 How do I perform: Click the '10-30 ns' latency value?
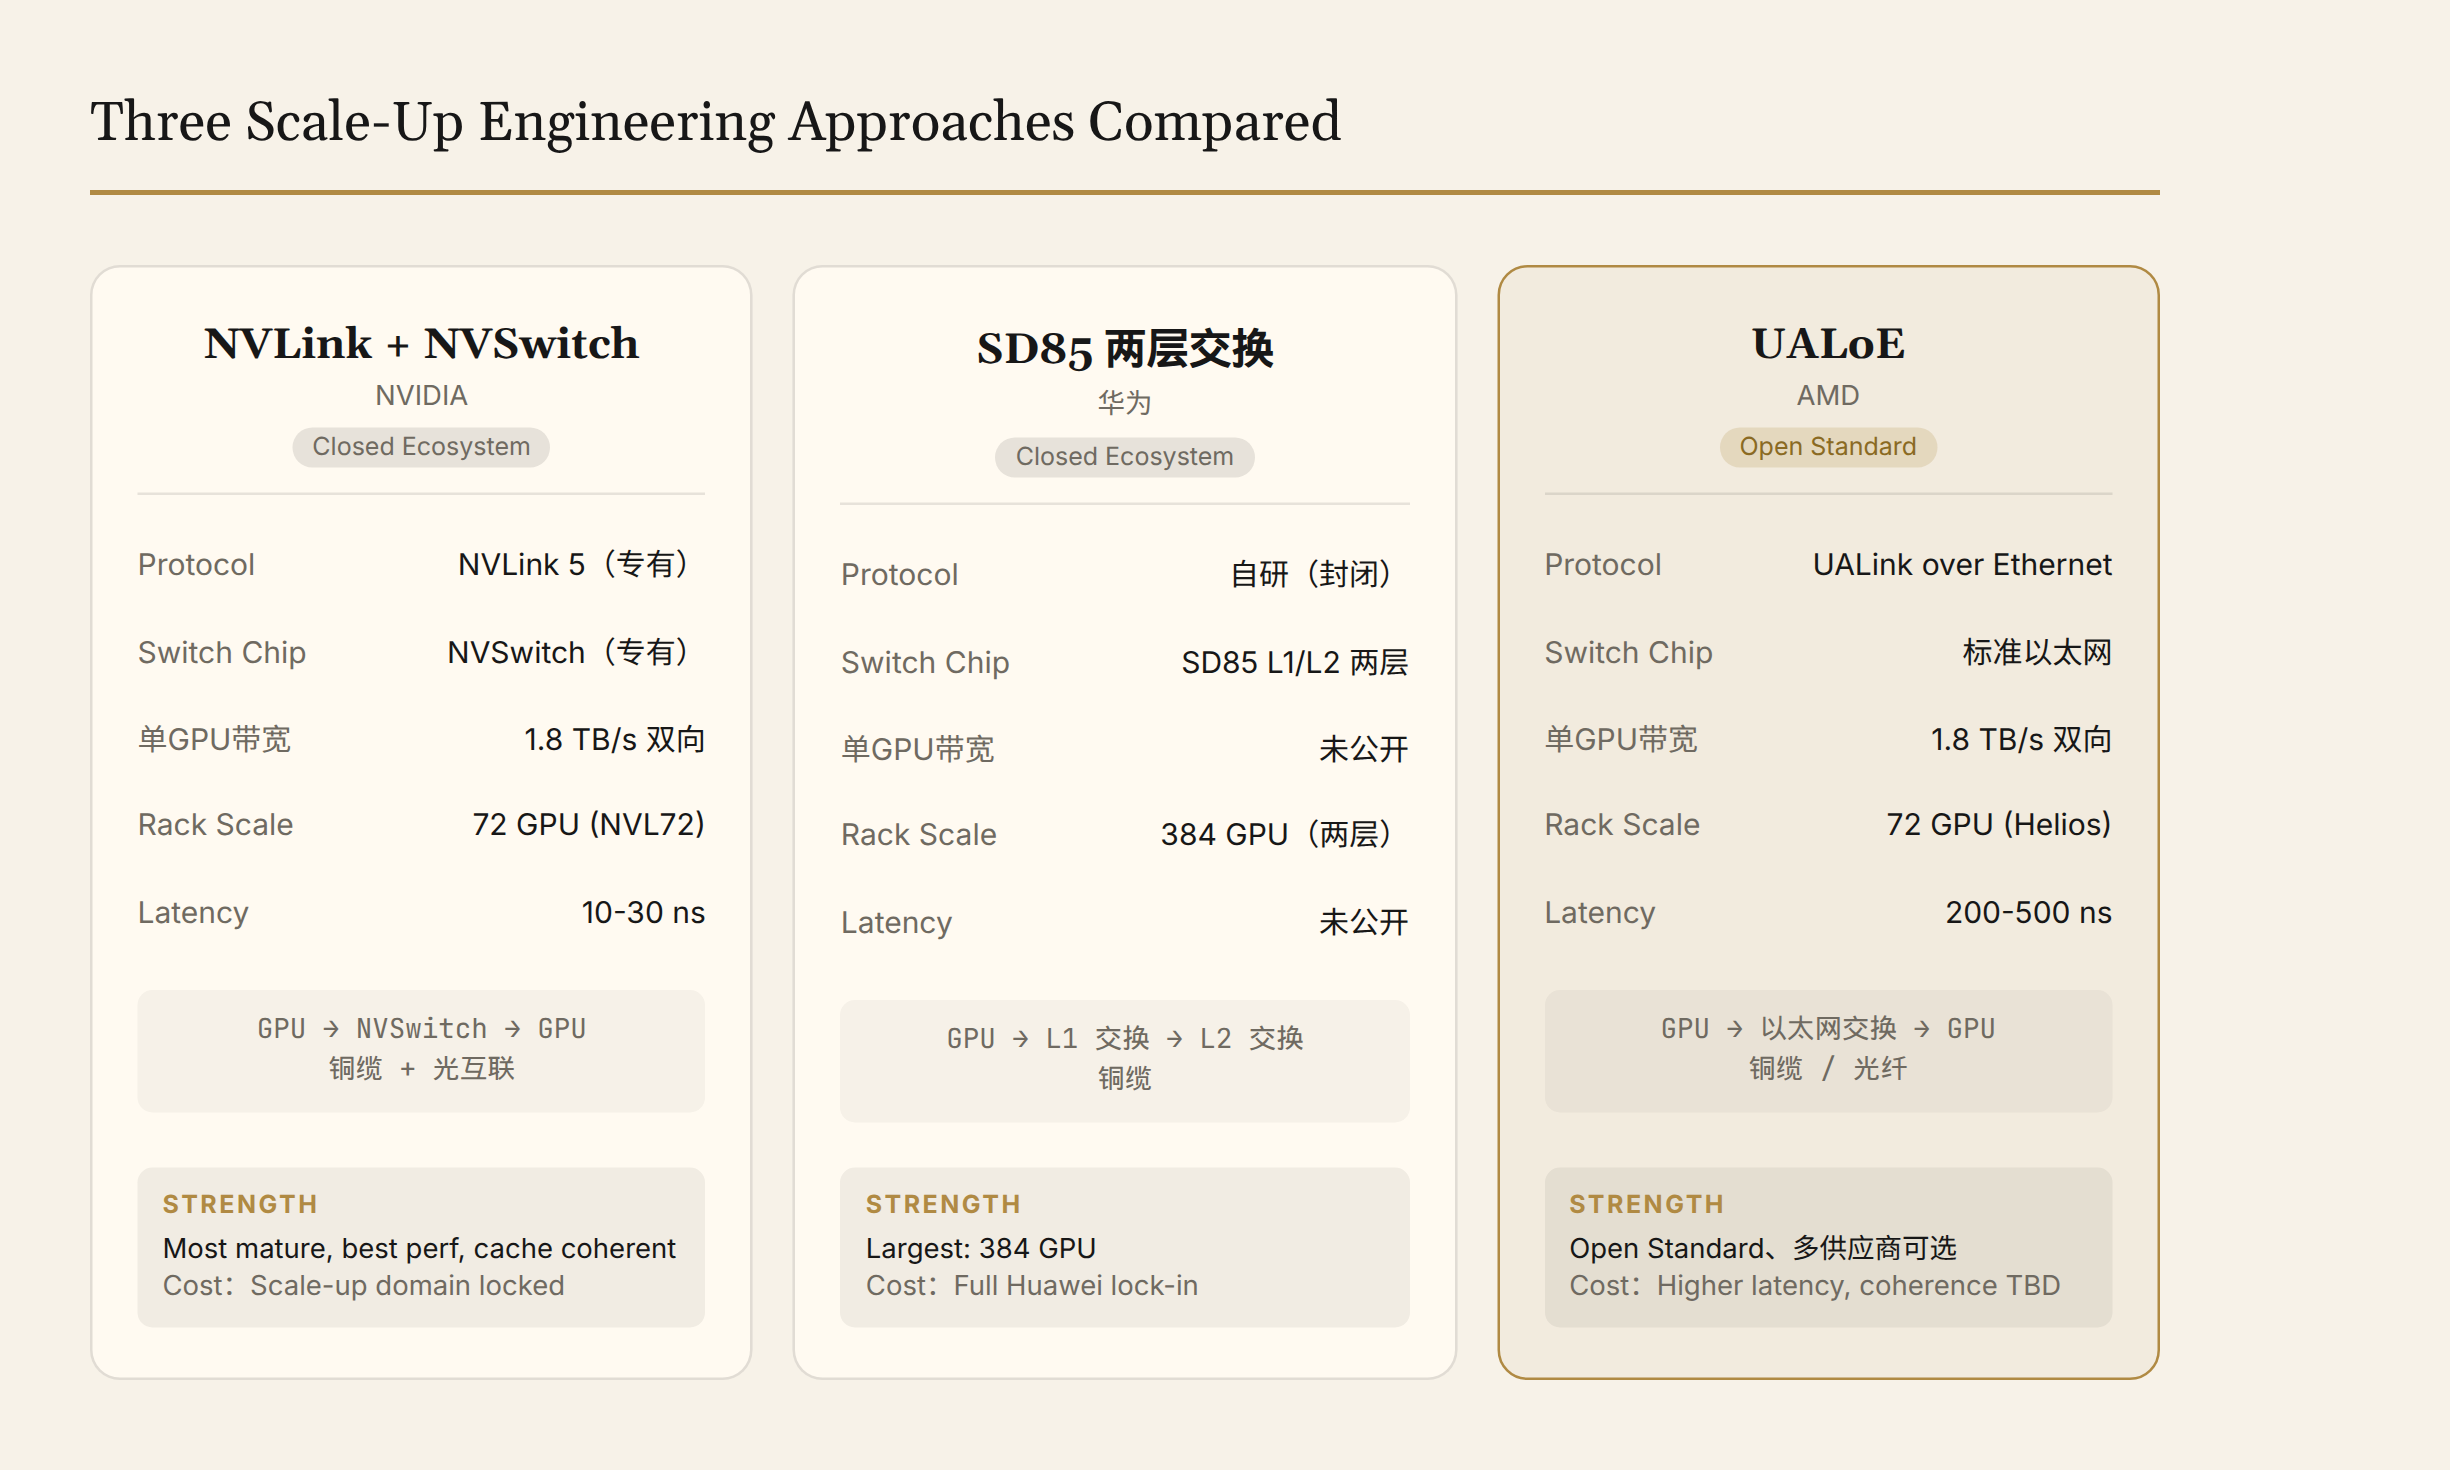click(x=643, y=913)
